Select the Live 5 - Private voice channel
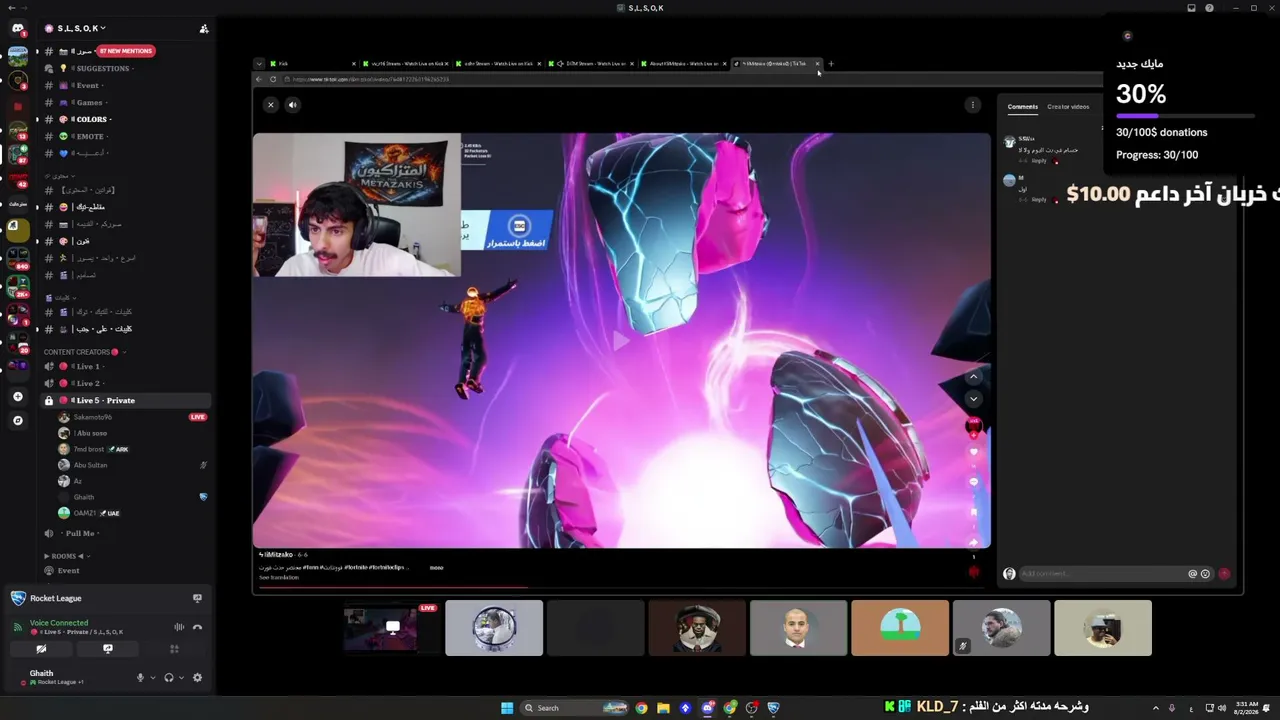 click(x=125, y=400)
